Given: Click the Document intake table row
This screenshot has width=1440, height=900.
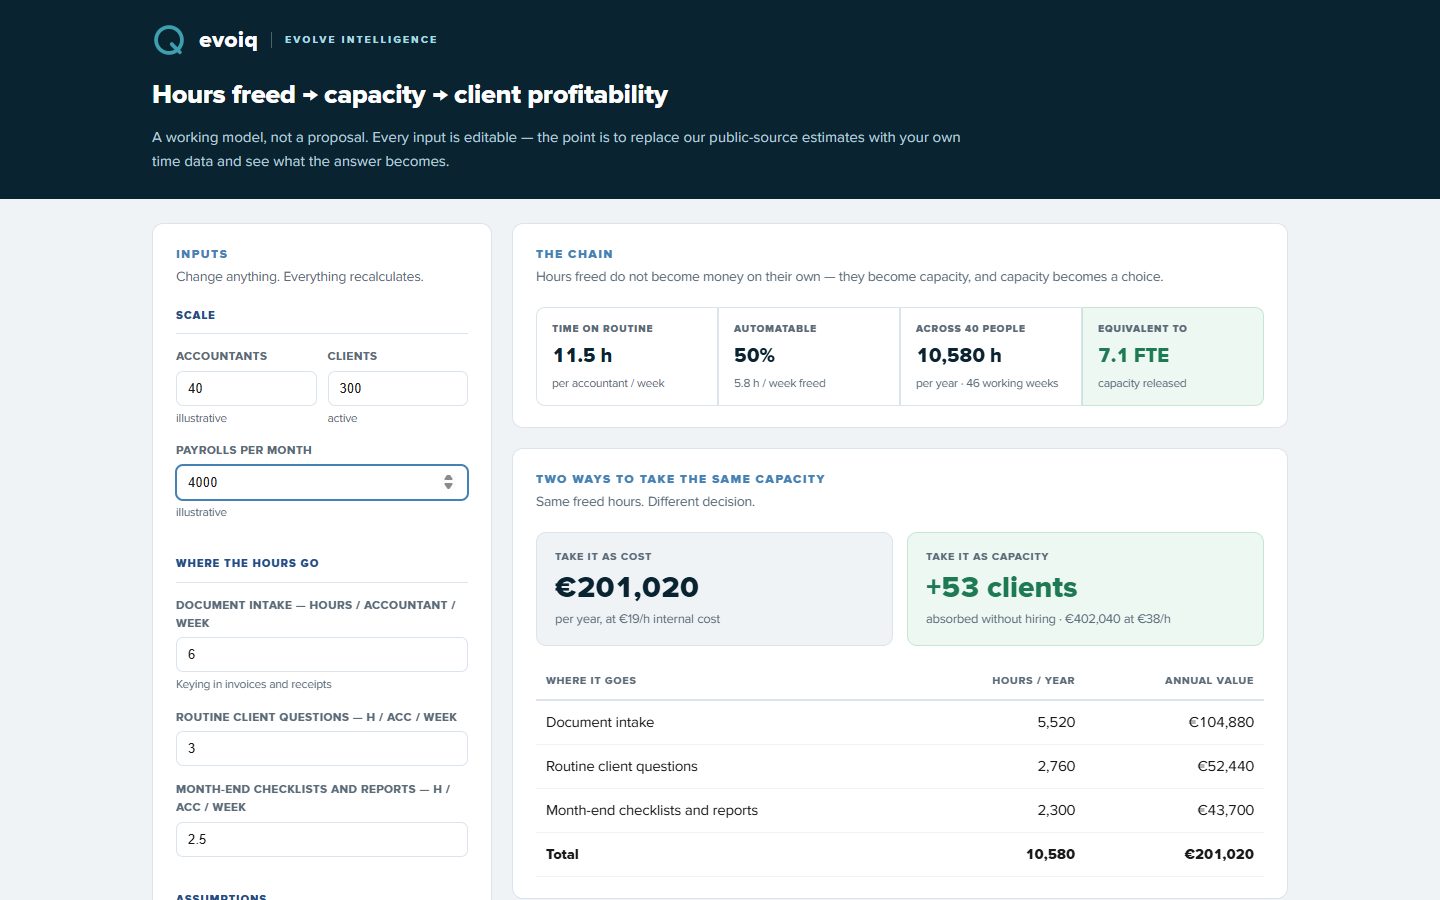Looking at the screenshot, I should tap(900, 722).
